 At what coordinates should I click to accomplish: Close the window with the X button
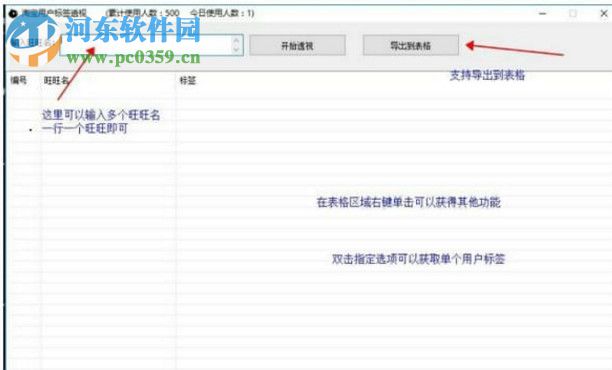(604, 14)
